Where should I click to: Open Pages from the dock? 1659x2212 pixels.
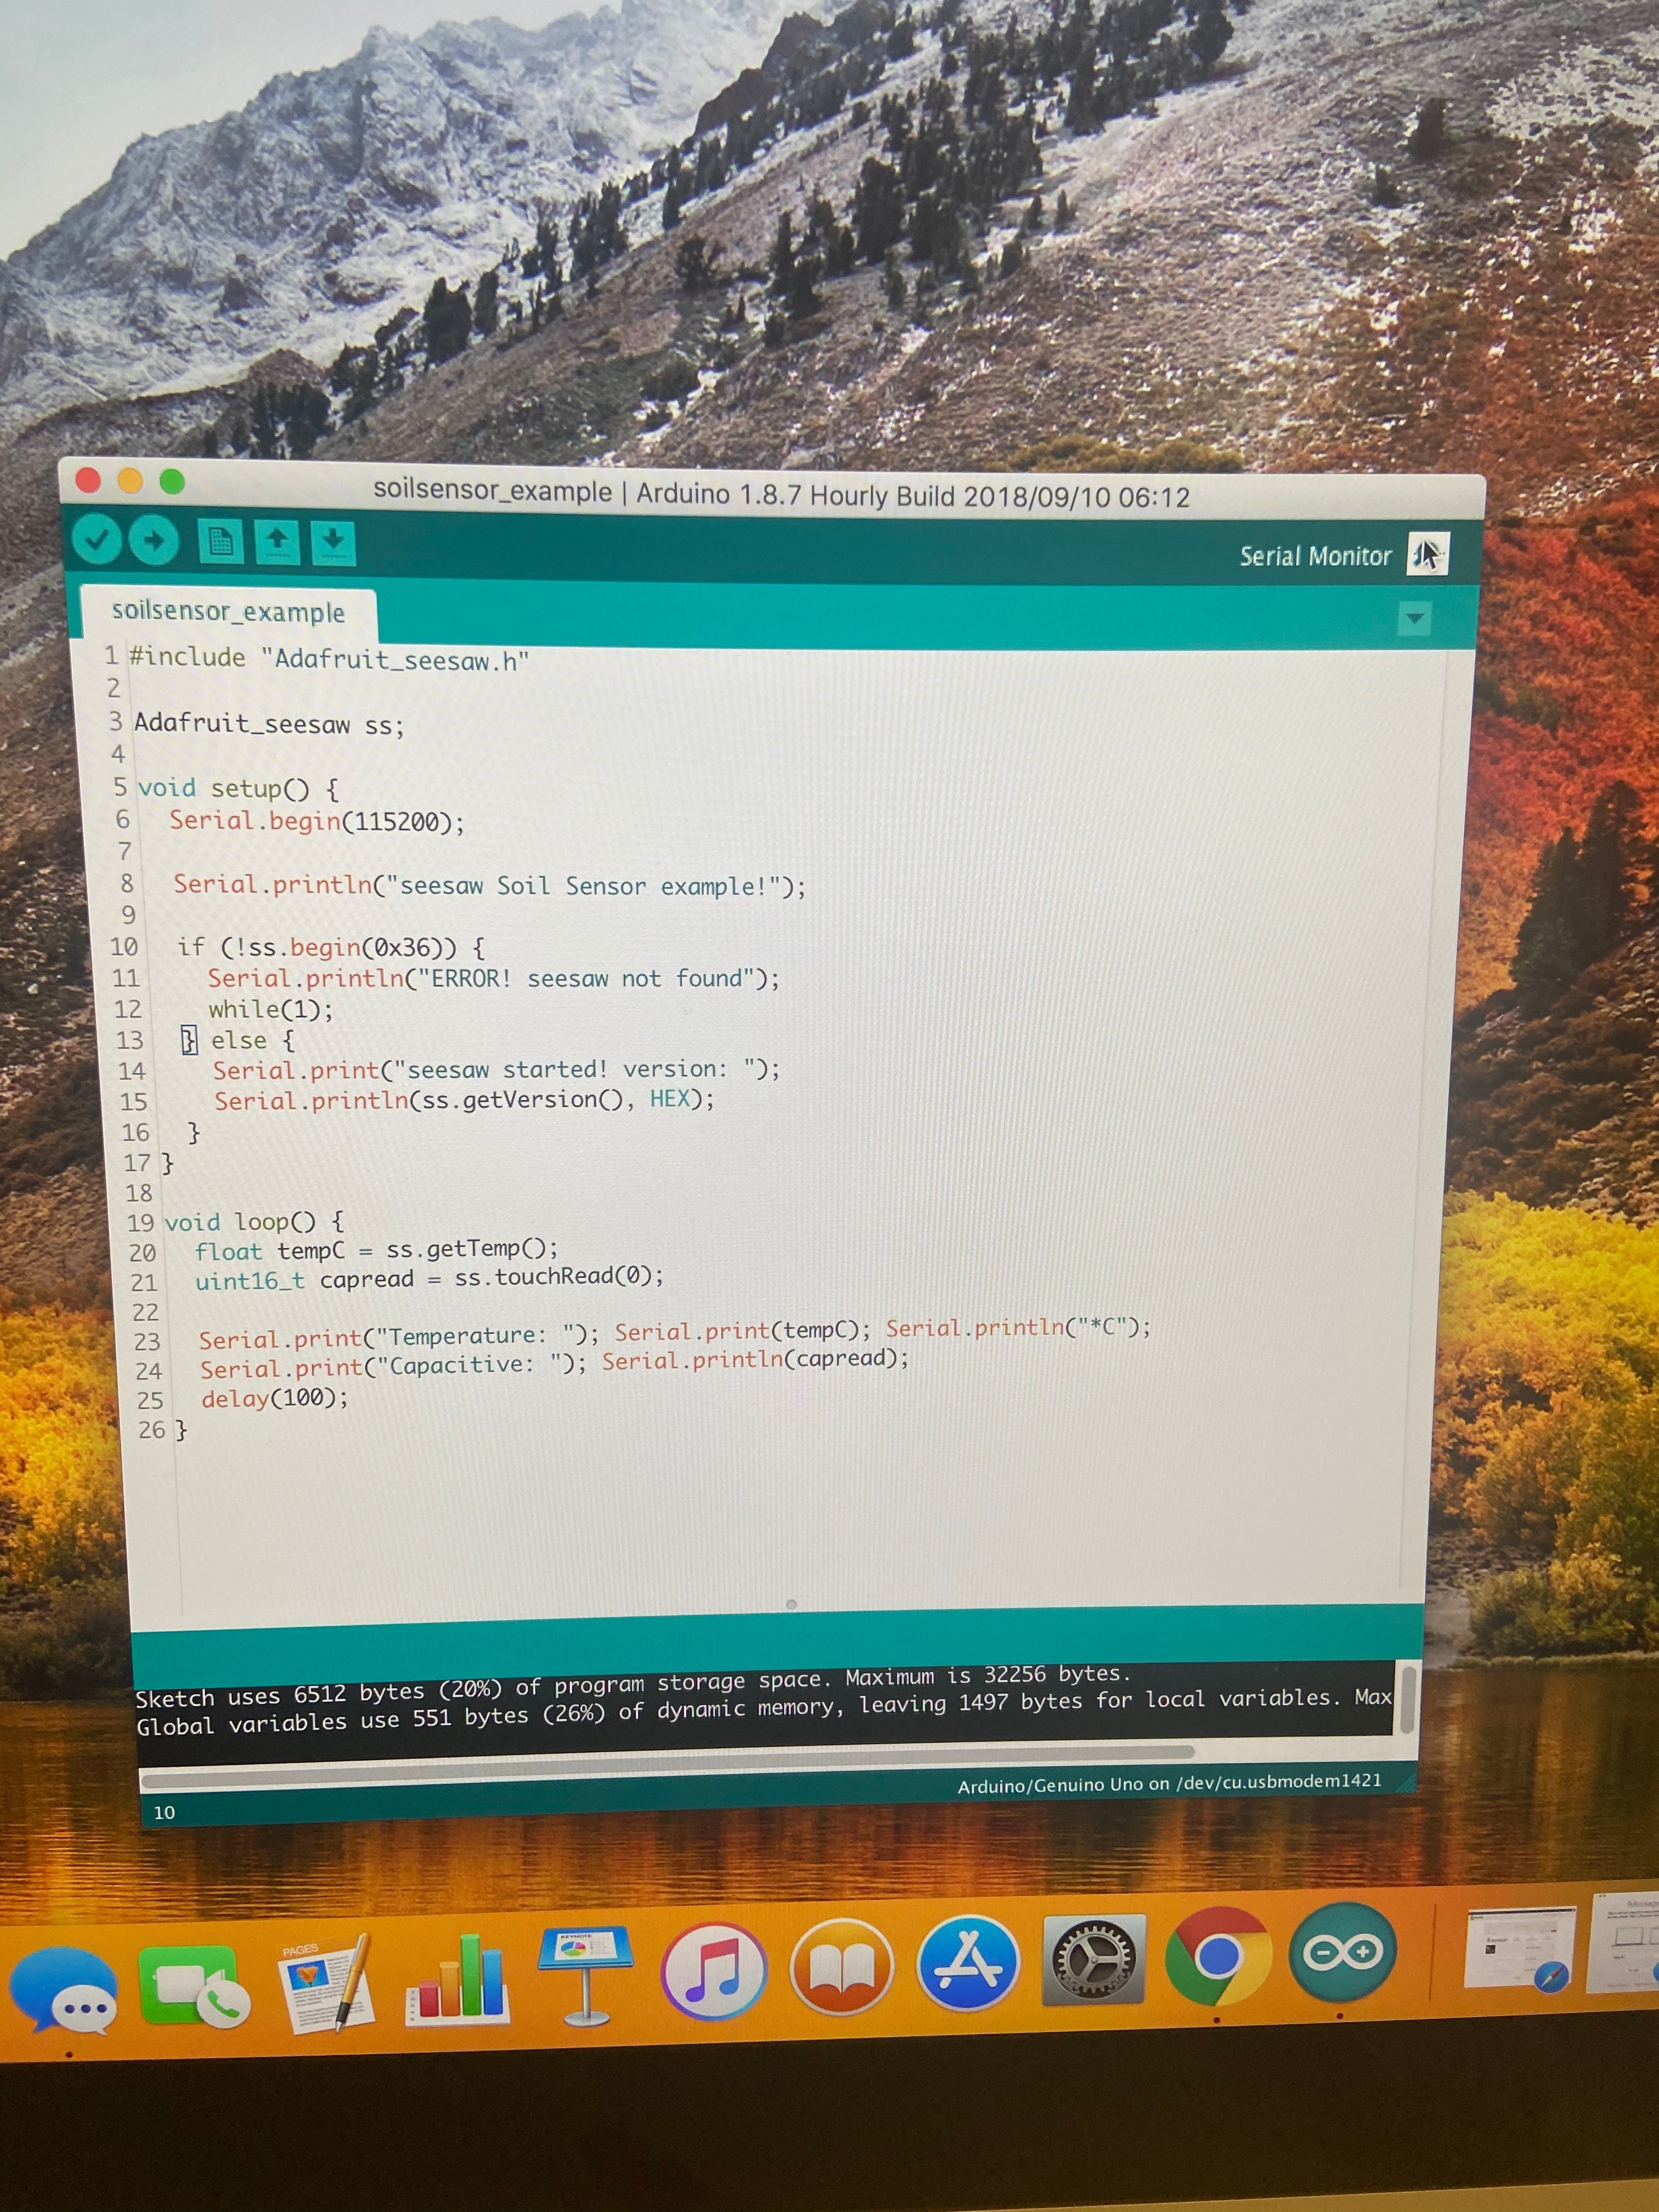(x=325, y=1983)
